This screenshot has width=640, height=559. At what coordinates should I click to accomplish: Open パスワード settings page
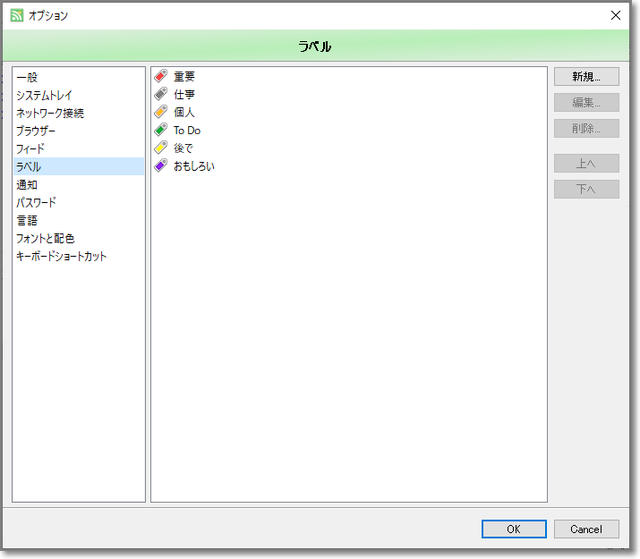pyautogui.click(x=36, y=203)
